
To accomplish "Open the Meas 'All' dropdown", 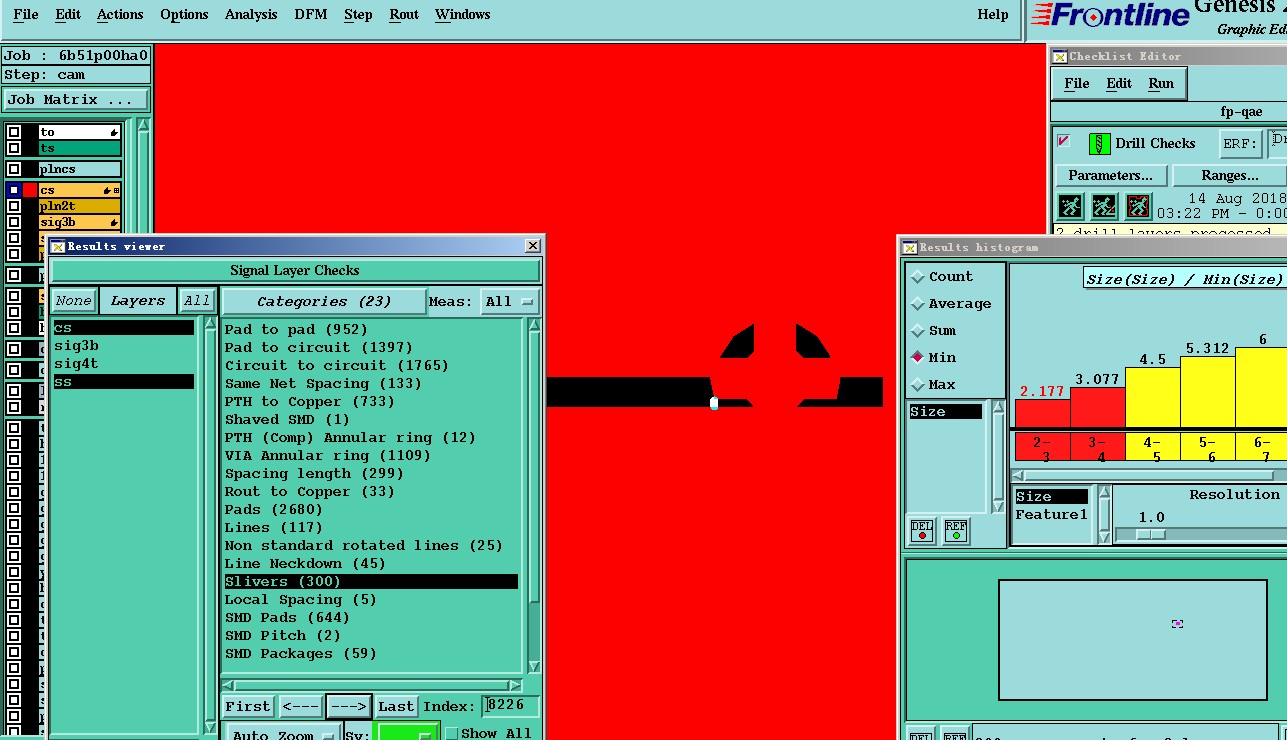I will point(509,302).
